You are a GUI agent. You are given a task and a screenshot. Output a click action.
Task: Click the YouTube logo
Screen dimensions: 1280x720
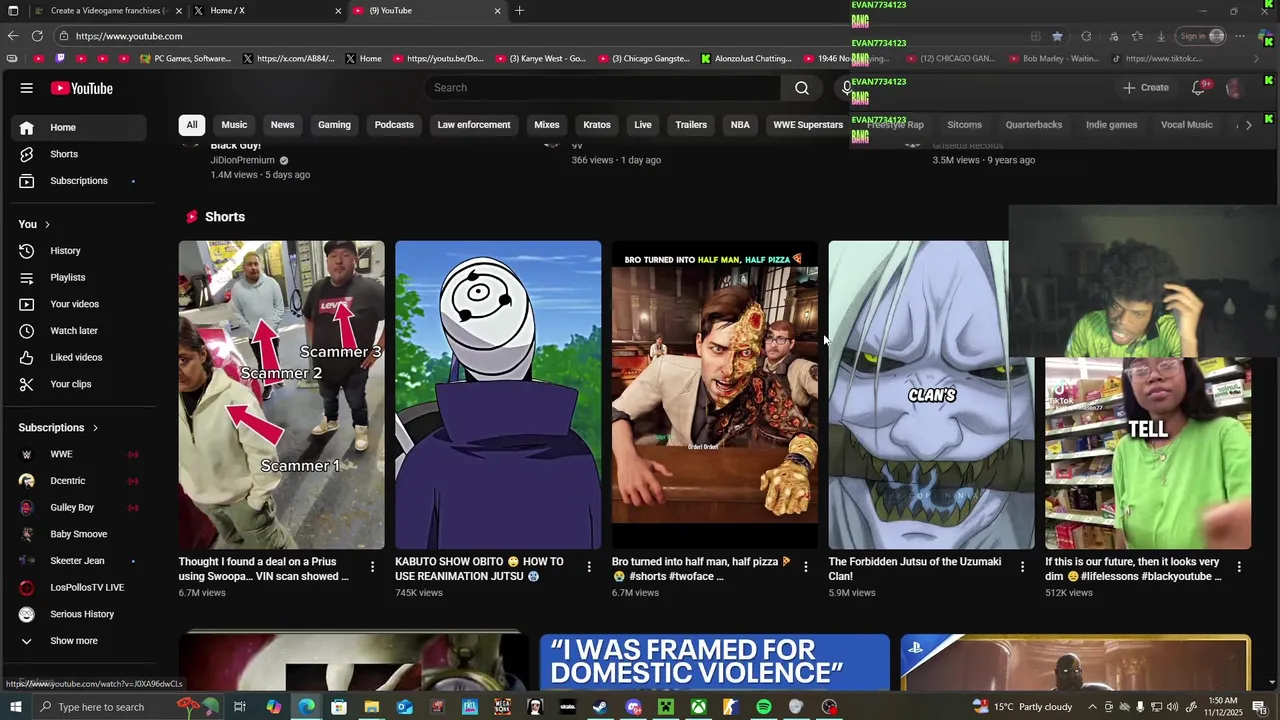82,88
